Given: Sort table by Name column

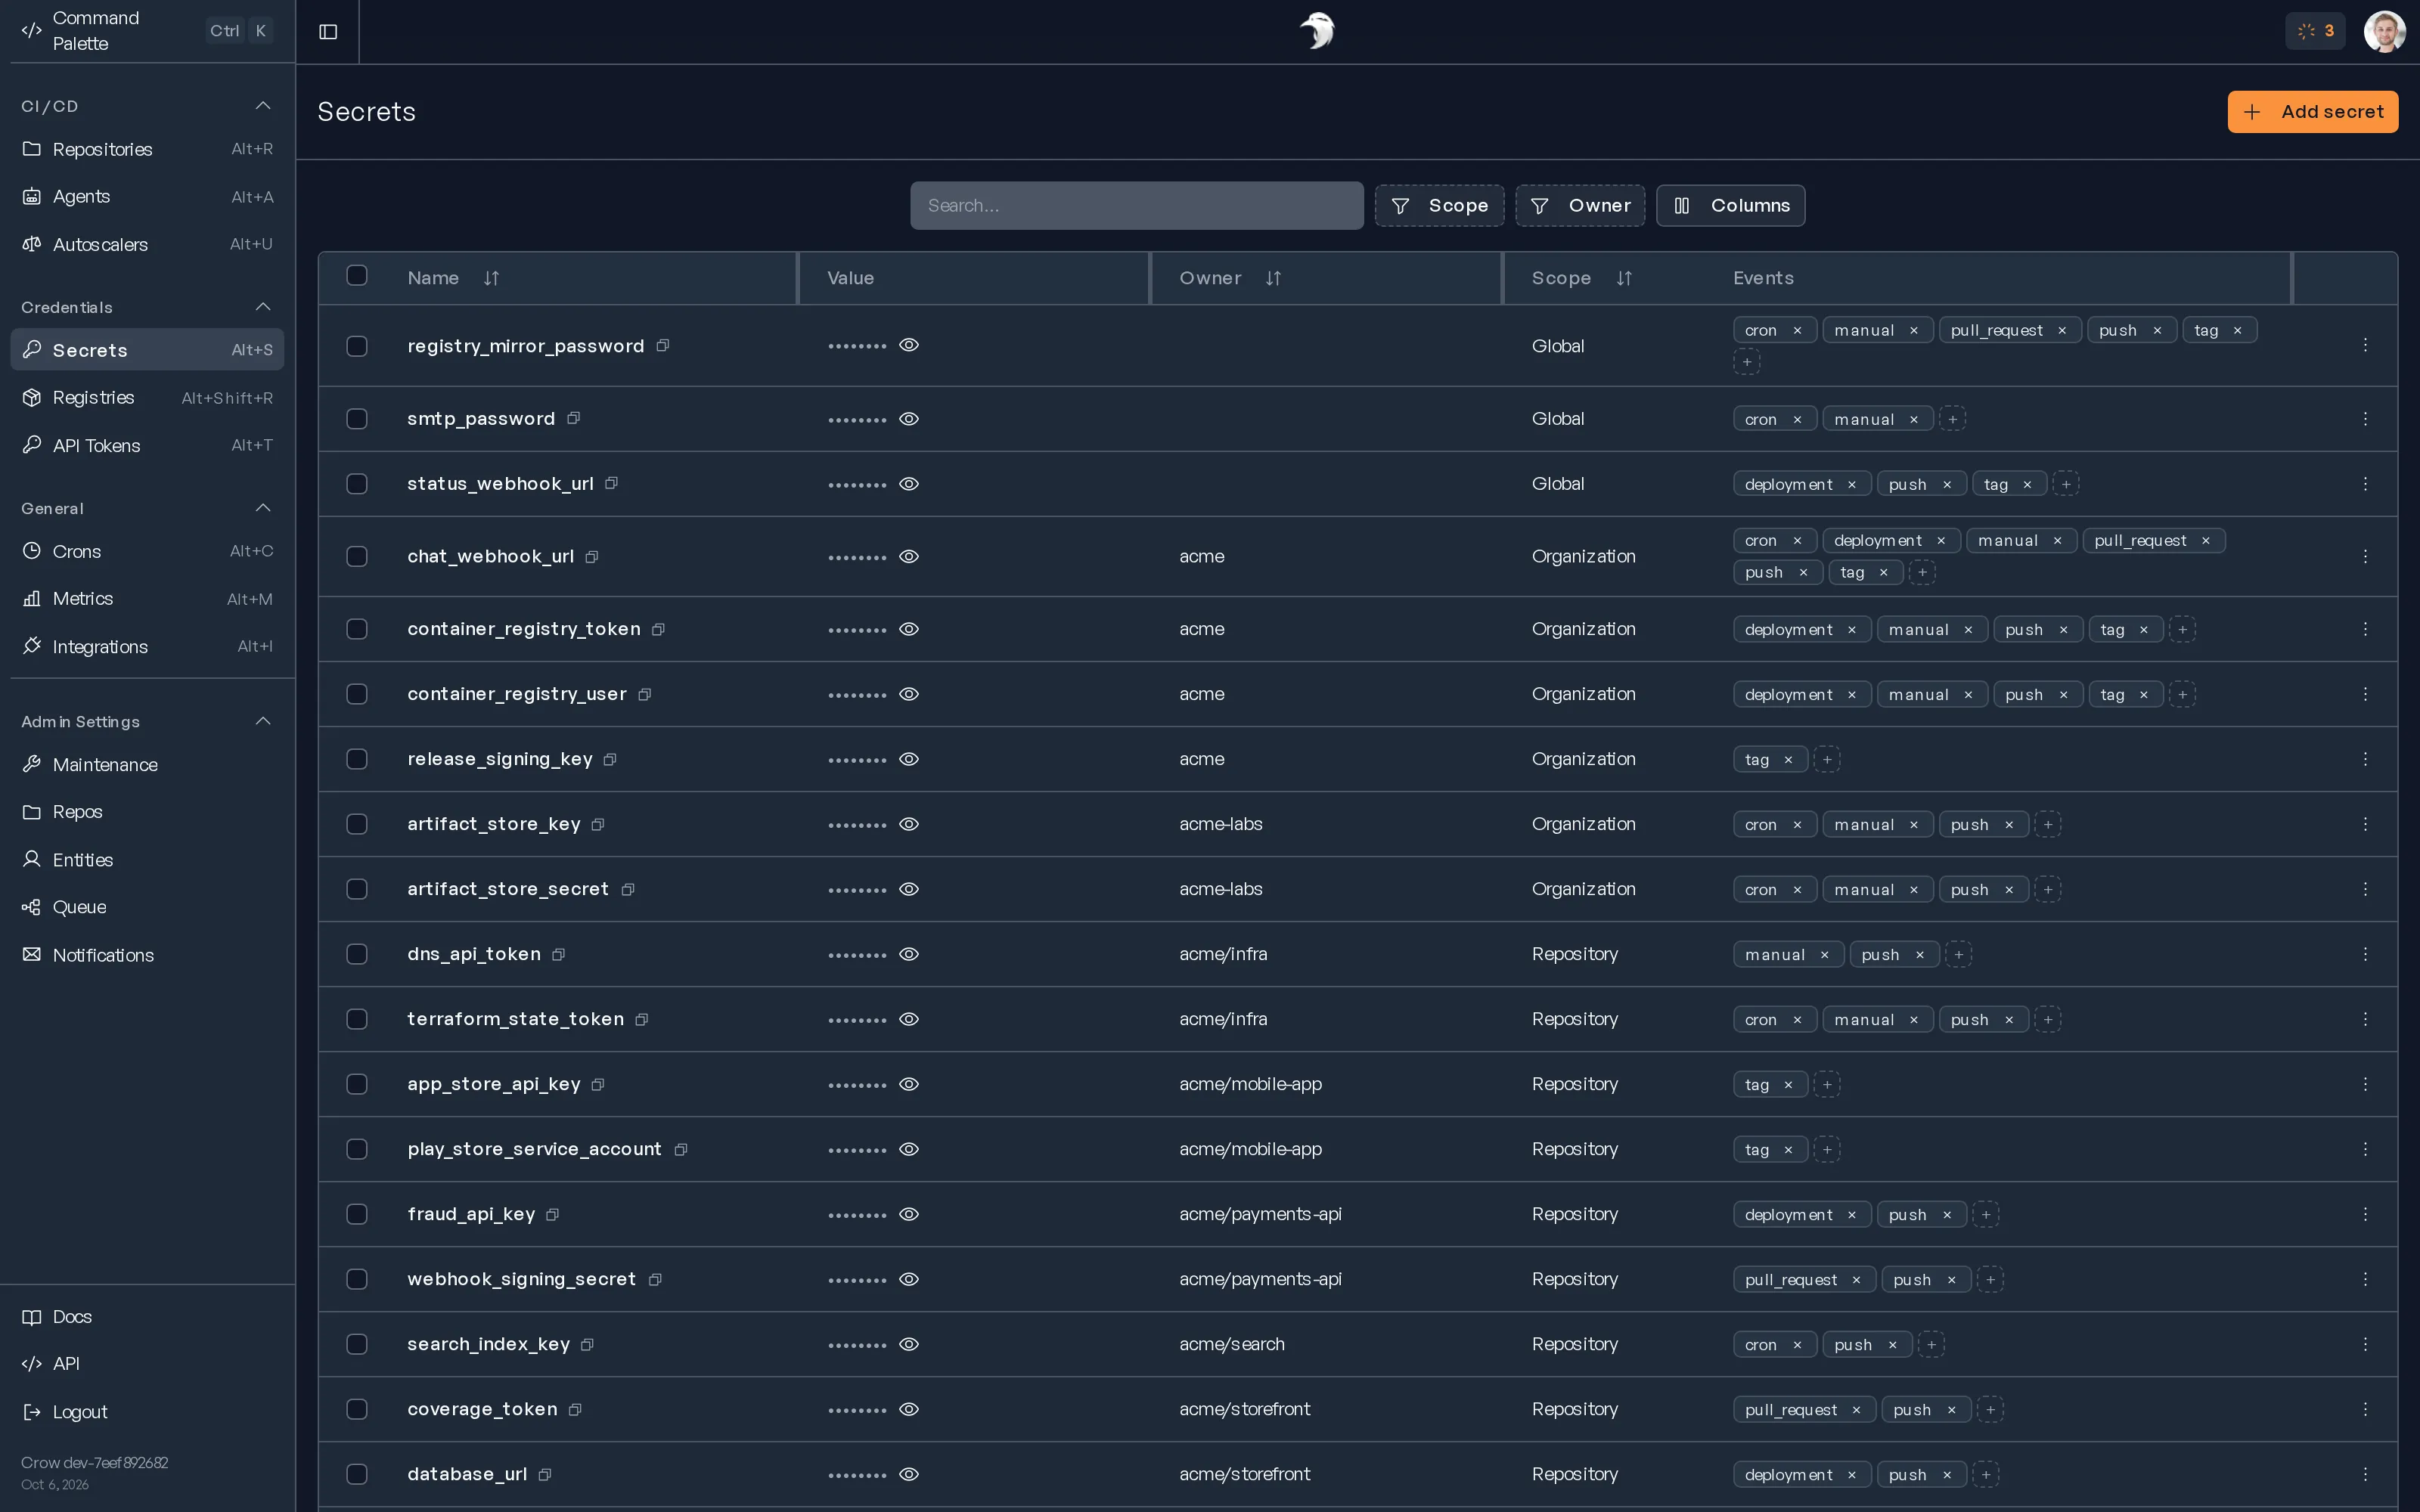Looking at the screenshot, I should coord(491,278).
